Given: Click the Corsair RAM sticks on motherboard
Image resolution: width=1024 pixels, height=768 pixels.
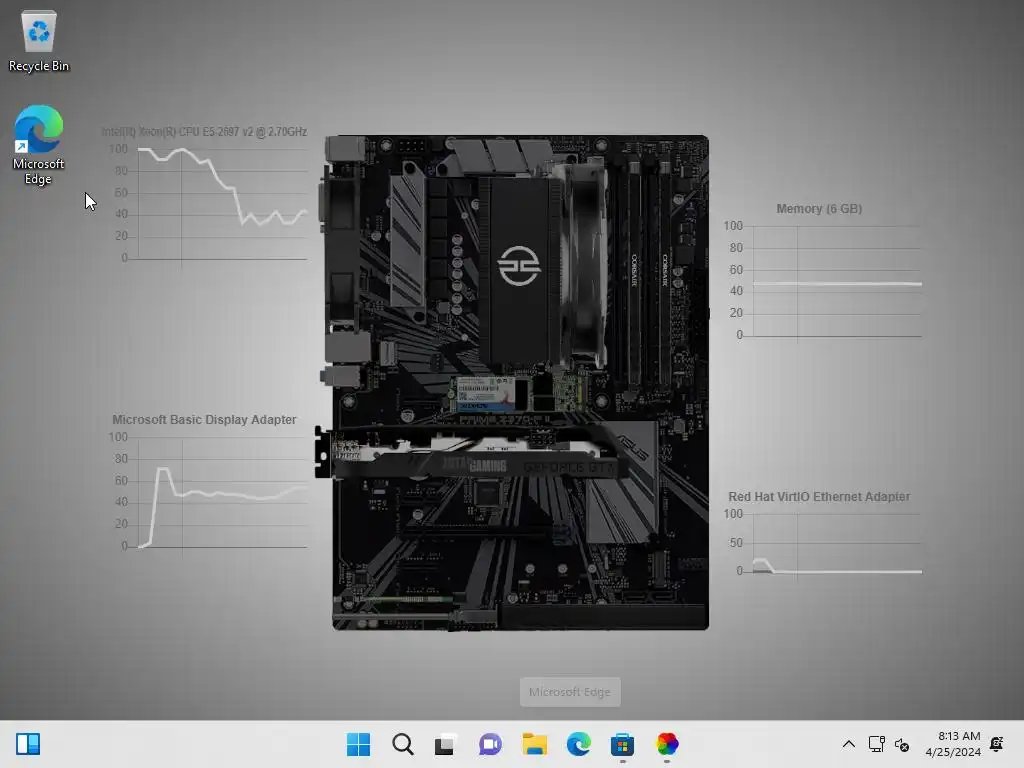Looking at the screenshot, I should (649, 274).
